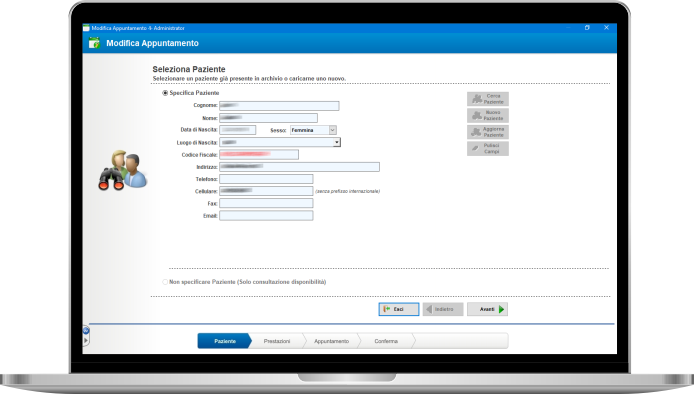Click the Paziente step tab
The image size is (694, 394).
[x=225, y=341]
